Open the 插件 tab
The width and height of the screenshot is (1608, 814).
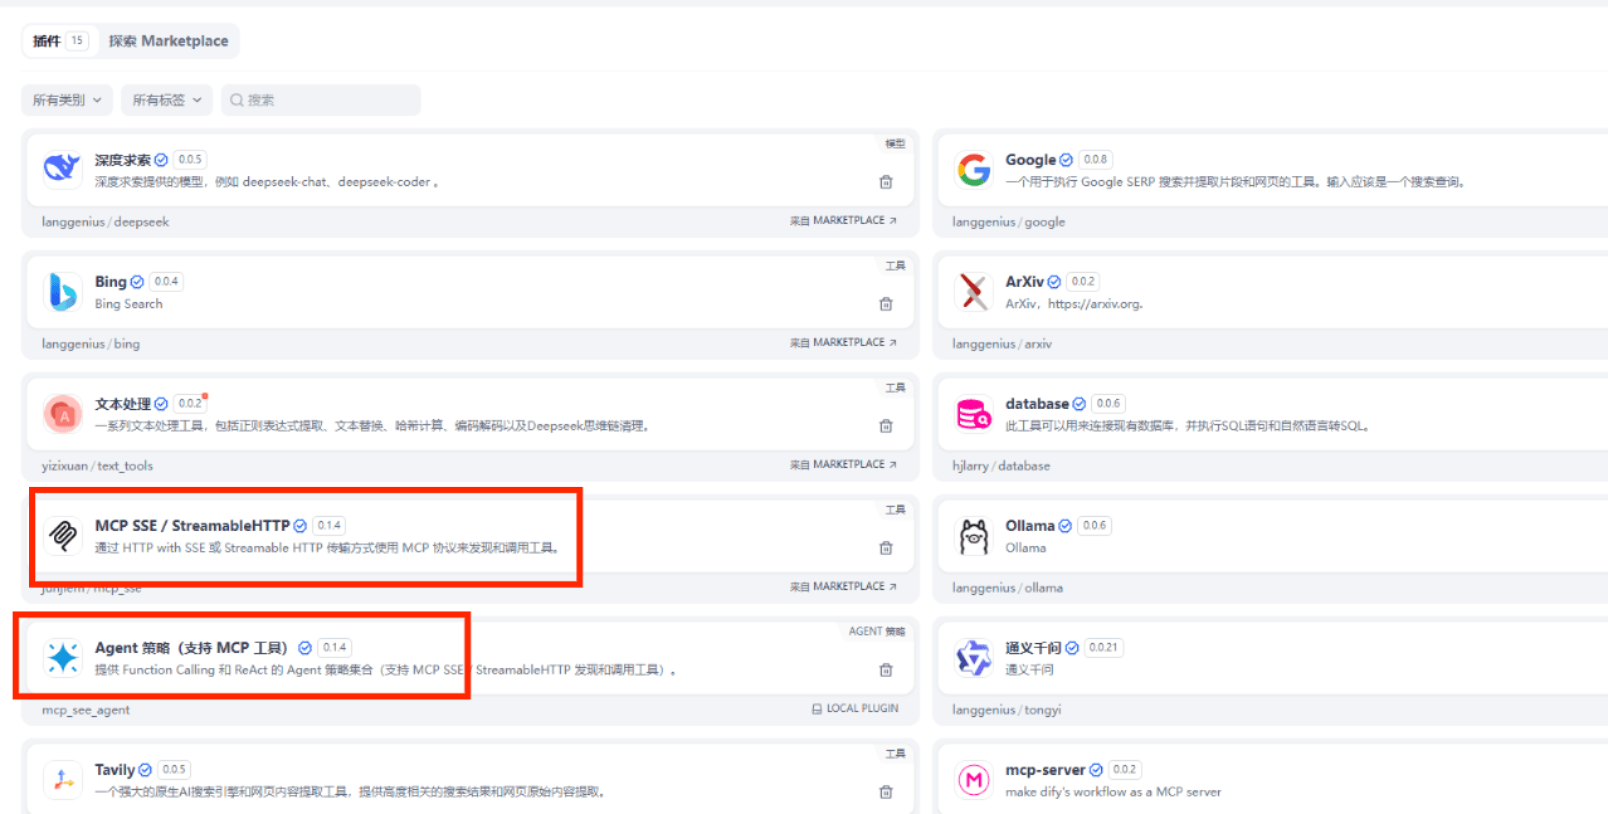click(60, 41)
